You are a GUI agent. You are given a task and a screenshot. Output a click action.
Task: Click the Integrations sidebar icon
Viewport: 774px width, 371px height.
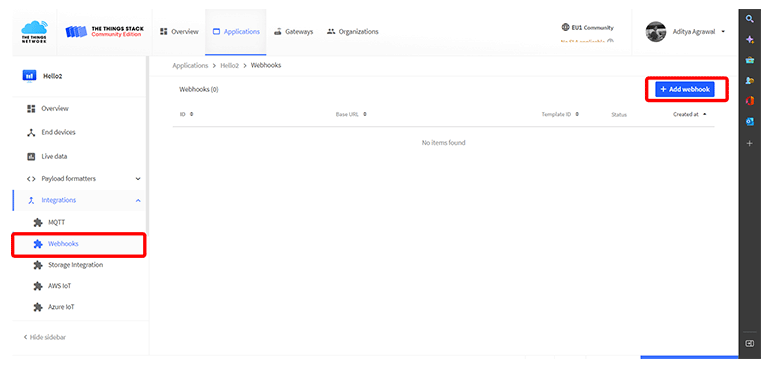pos(31,200)
